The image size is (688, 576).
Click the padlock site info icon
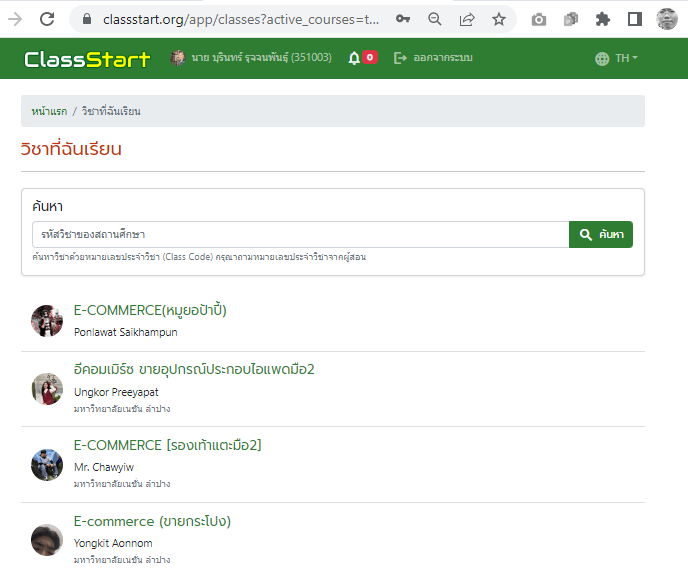(x=87, y=19)
